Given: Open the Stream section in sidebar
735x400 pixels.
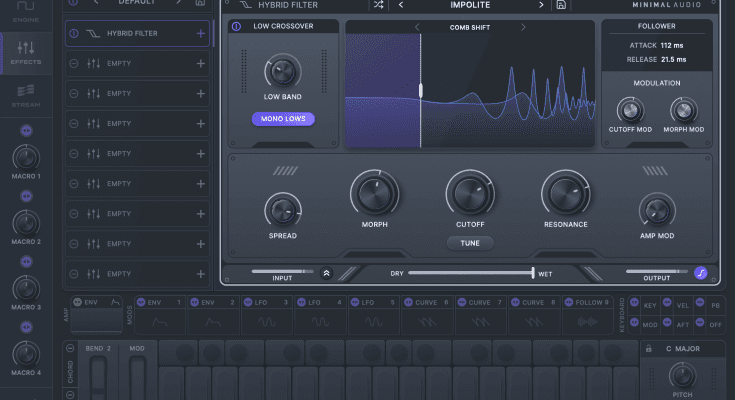Looking at the screenshot, I should tap(27, 95).
